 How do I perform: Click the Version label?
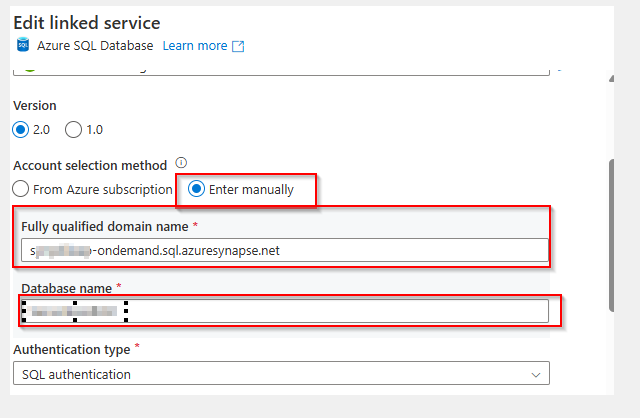point(35,106)
